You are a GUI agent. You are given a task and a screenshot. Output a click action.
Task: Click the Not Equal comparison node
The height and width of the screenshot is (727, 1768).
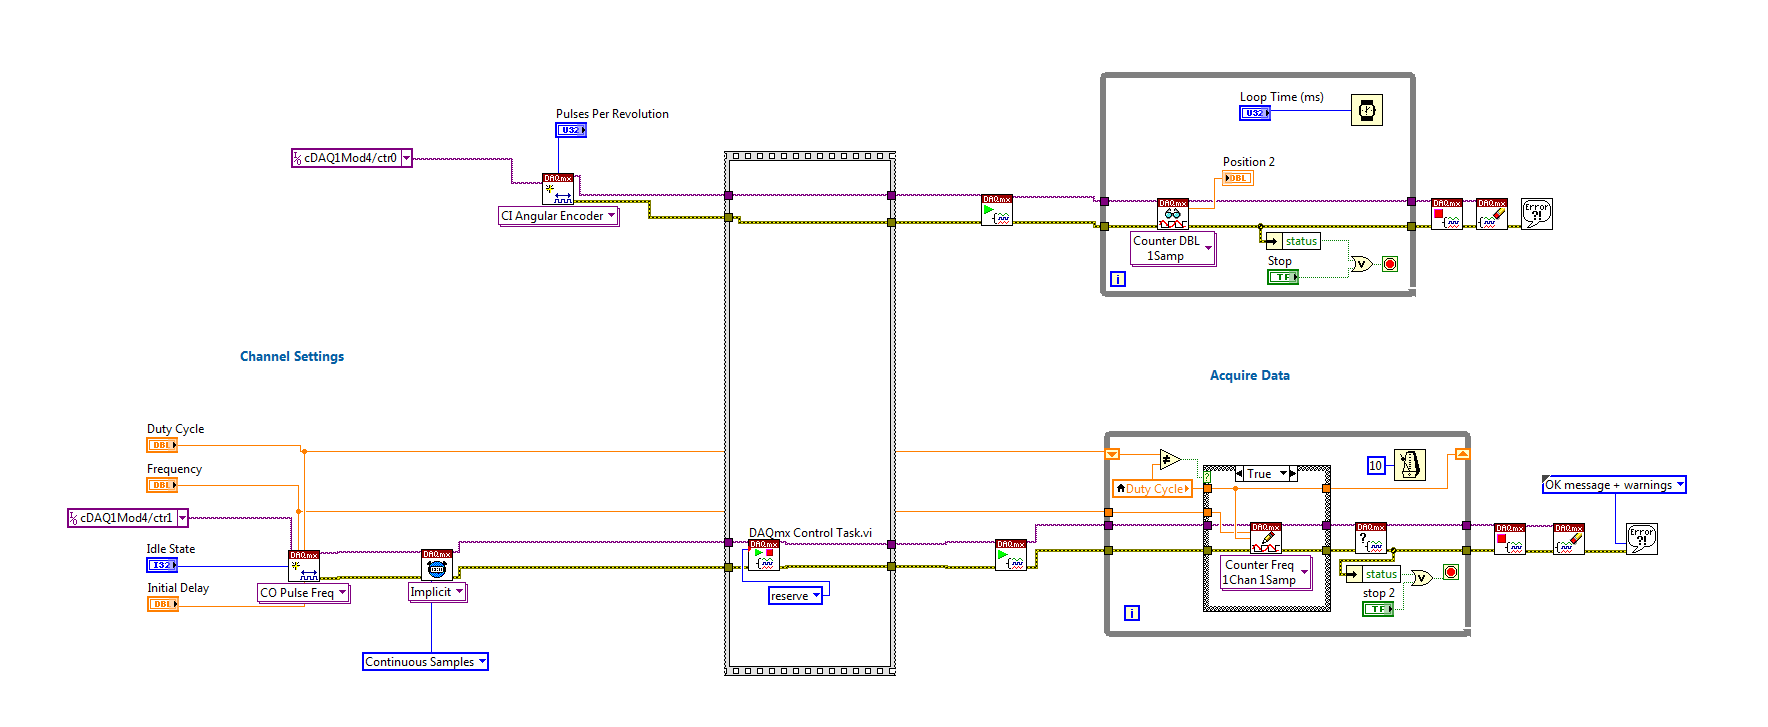coord(1169,460)
